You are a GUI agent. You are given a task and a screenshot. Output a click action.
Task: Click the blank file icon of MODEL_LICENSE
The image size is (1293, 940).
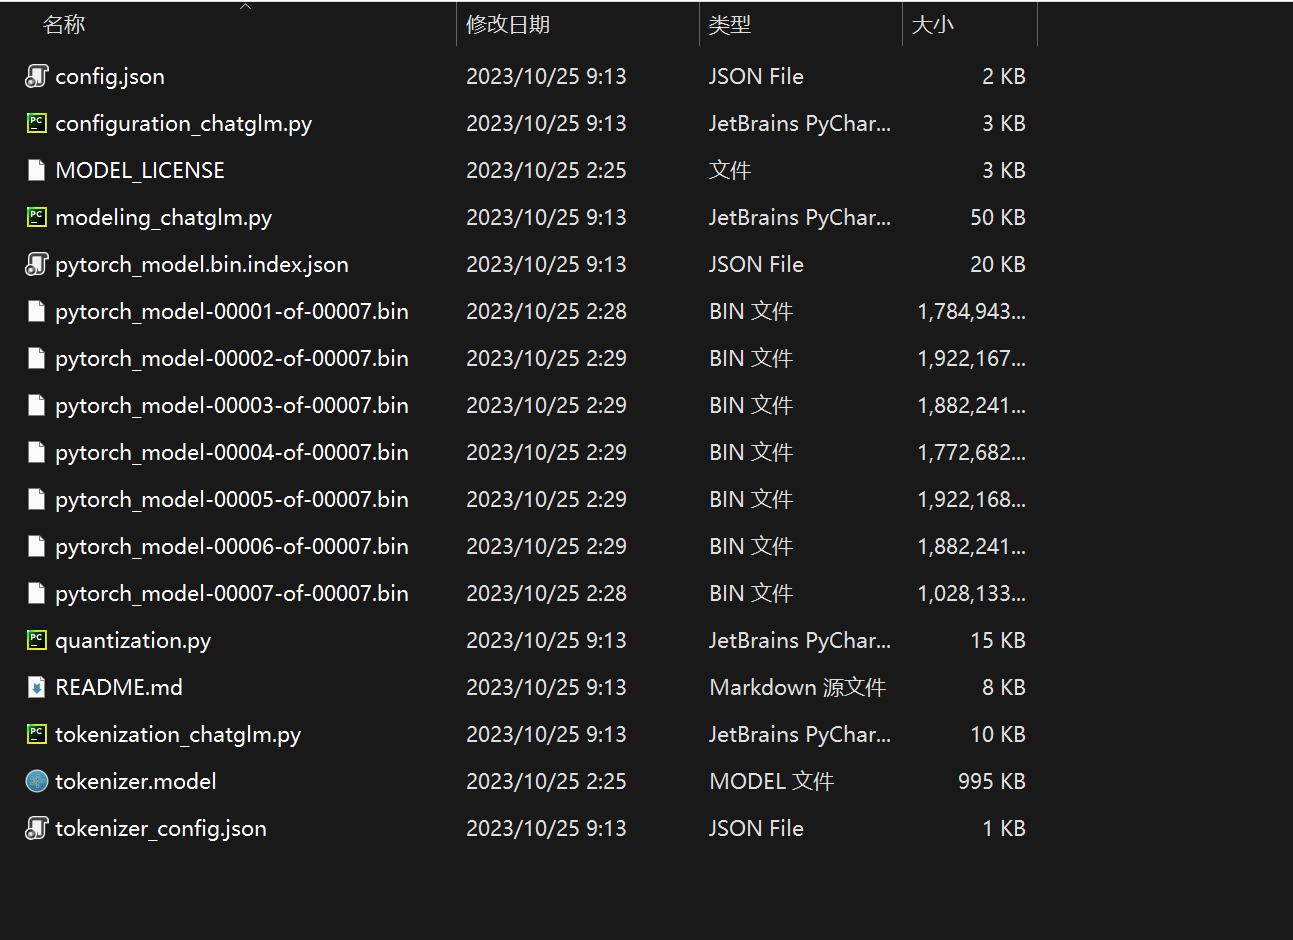tap(37, 170)
